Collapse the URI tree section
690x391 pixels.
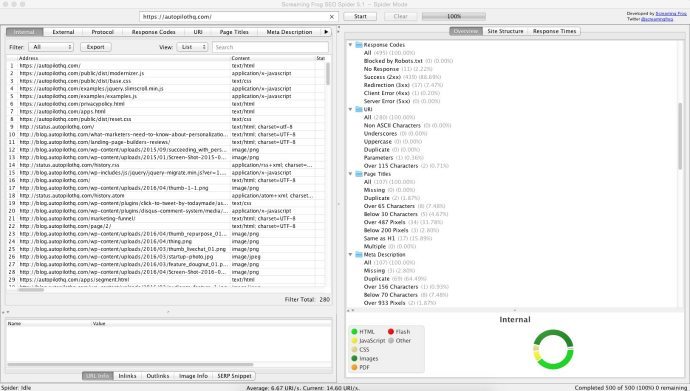(351, 110)
